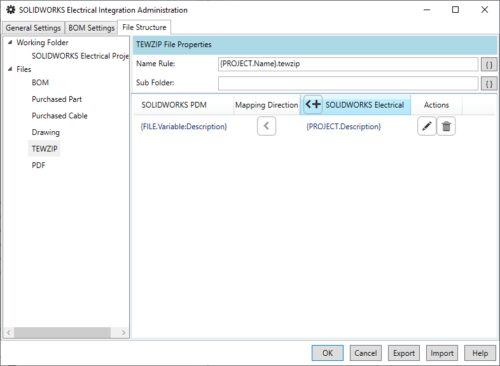Image resolution: width=500 pixels, height=366 pixels.
Task: Maximize the Integration Administration window
Action: pyautogui.click(x=455, y=10)
